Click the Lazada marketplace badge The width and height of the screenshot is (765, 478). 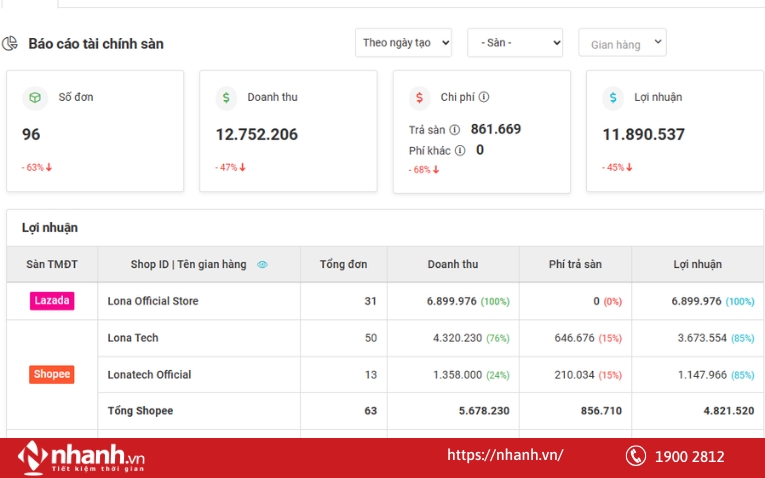(x=52, y=301)
